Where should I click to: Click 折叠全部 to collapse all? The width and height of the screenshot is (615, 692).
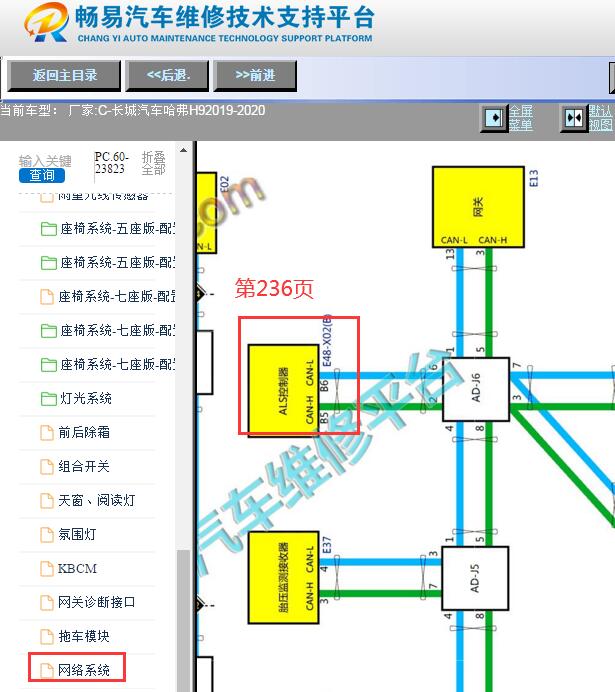point(153,163)
